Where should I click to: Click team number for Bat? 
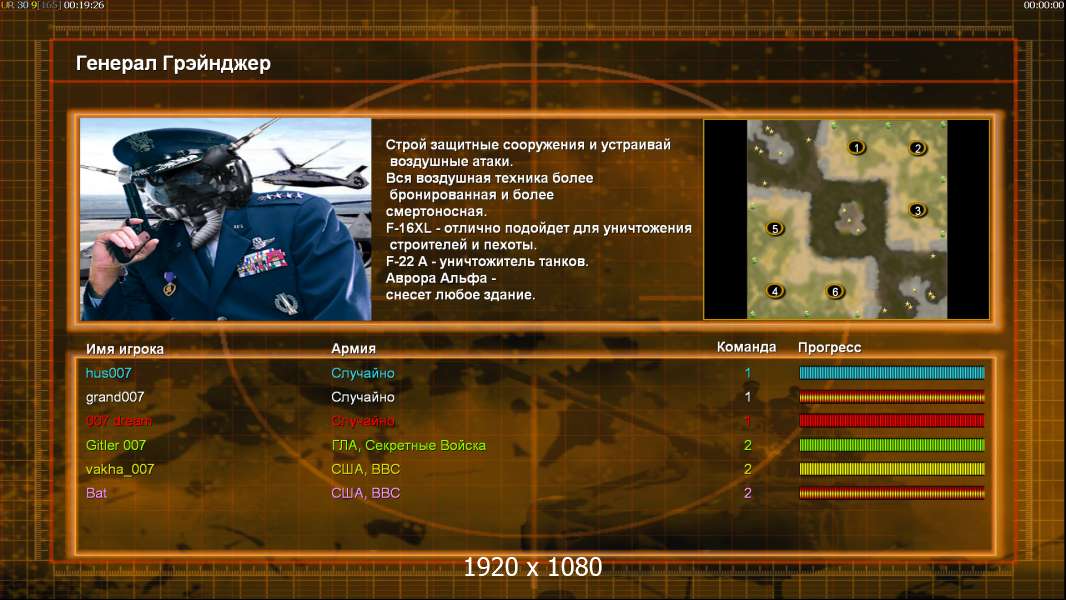[x=748, y=493]
